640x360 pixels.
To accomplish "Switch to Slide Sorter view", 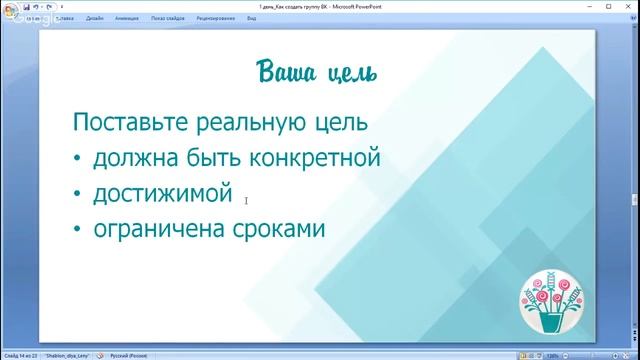I will (x=531, y=356).
